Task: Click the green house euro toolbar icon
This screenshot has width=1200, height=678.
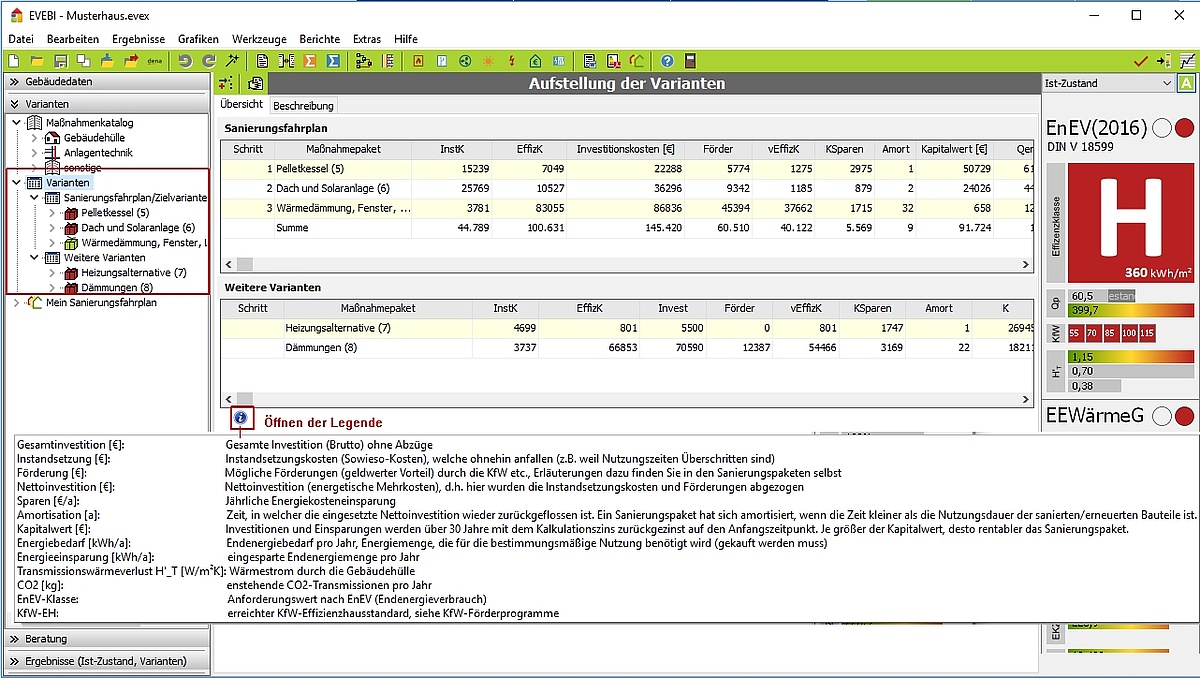Action: click(535, 61)
